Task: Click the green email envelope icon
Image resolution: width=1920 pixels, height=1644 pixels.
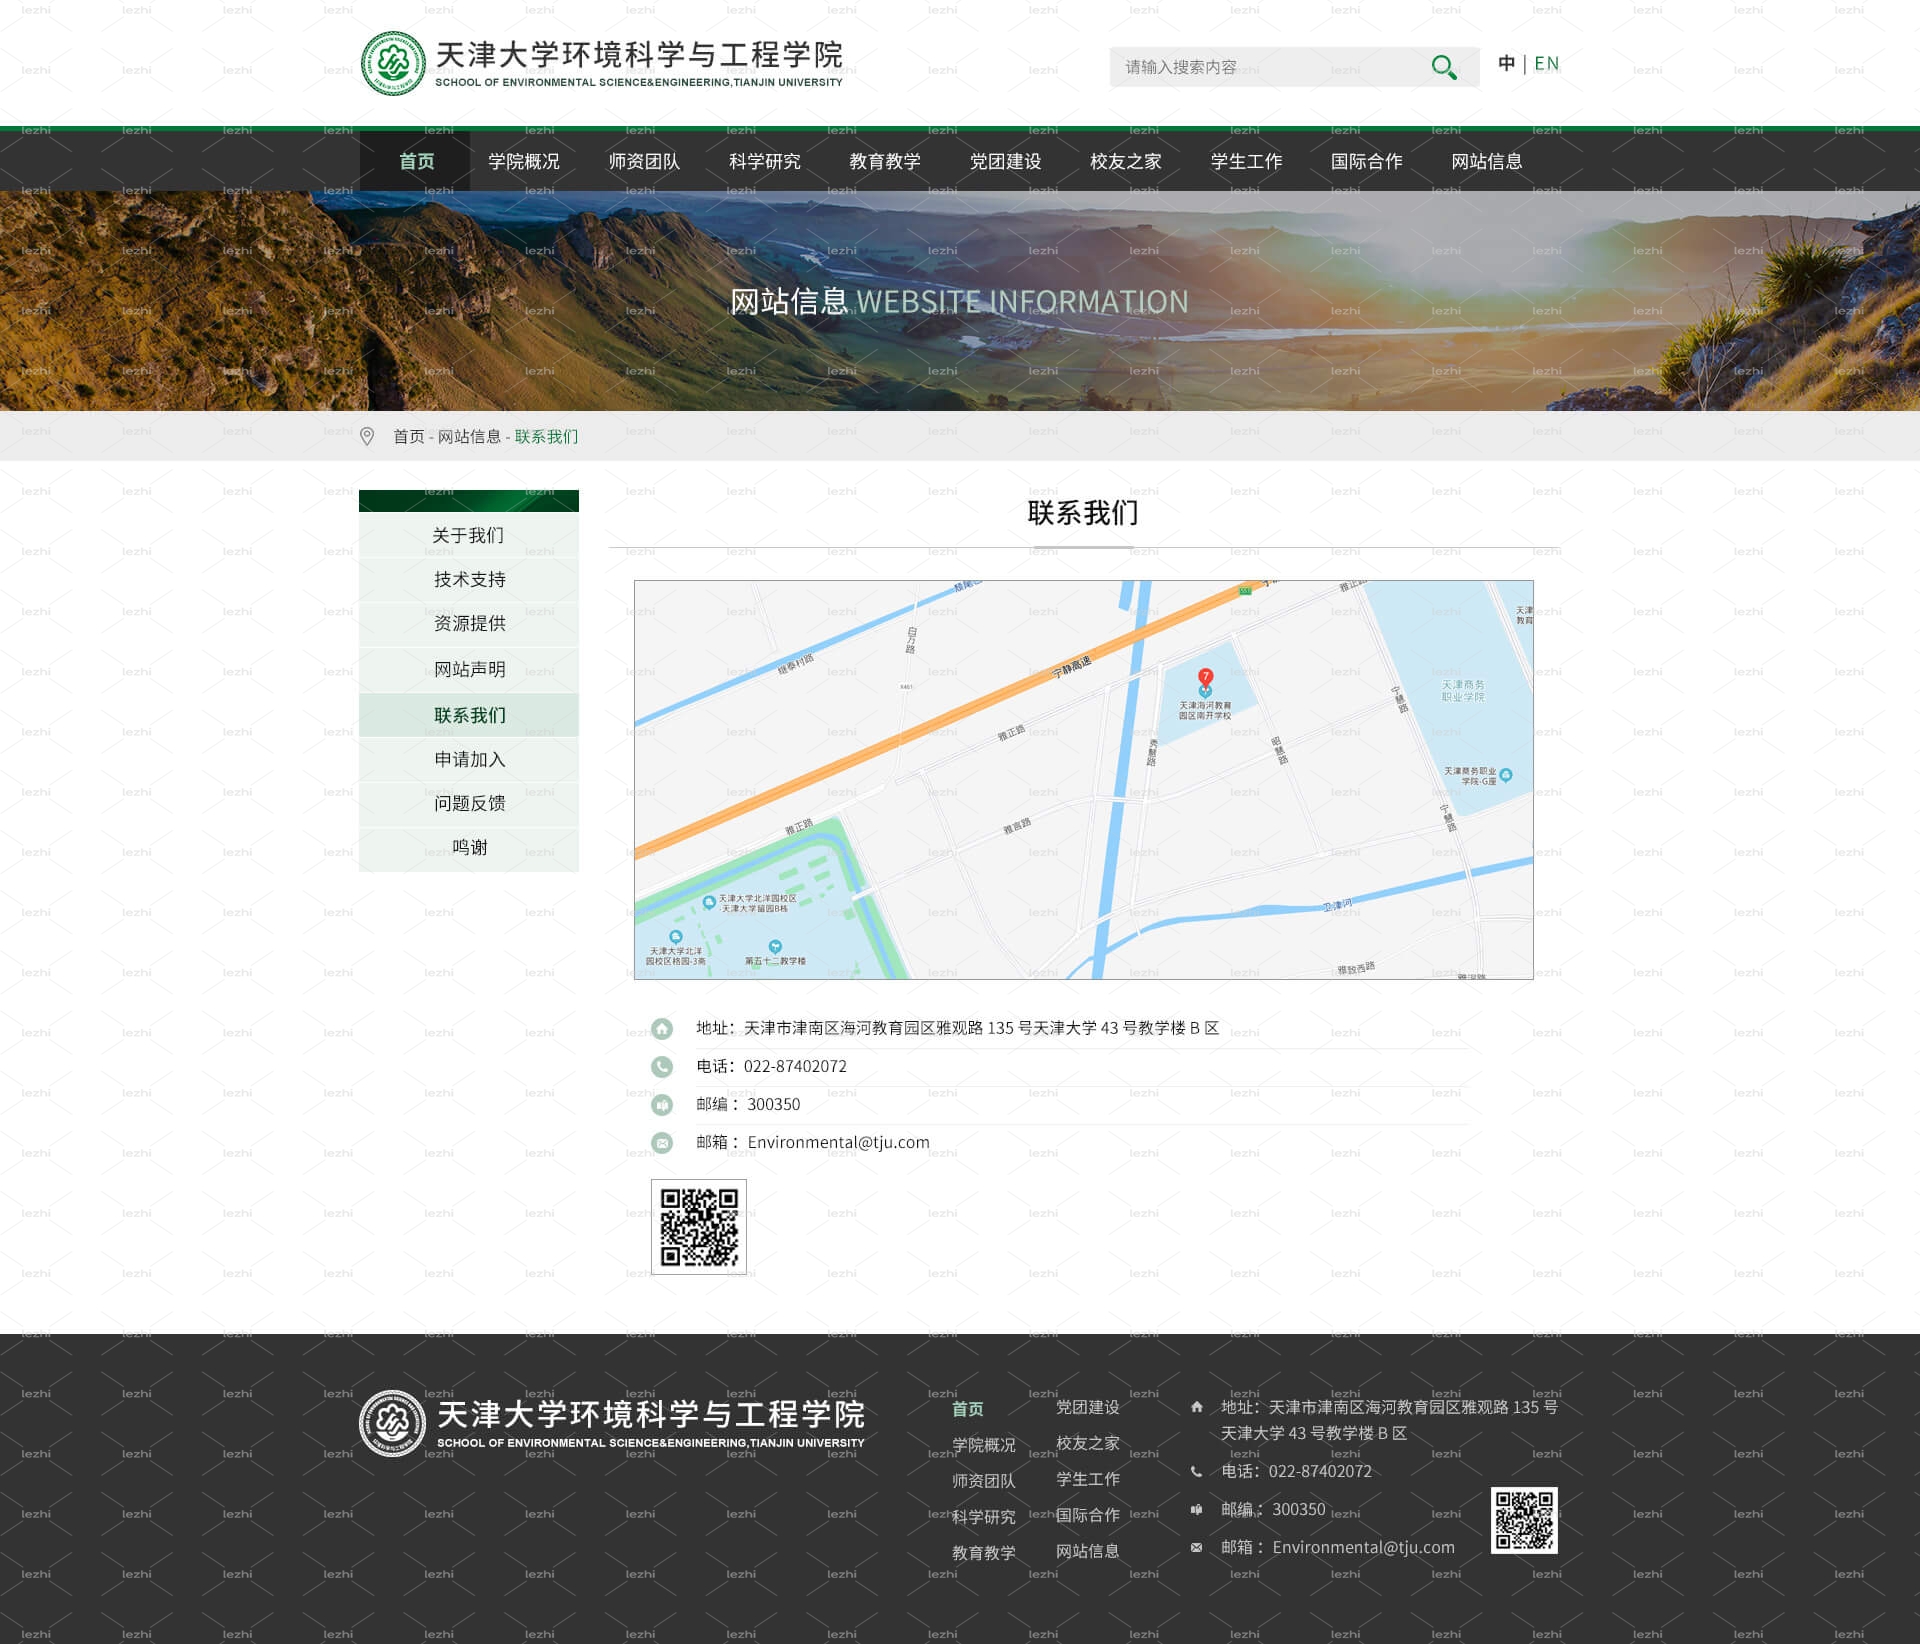Action: (662, 1142)
